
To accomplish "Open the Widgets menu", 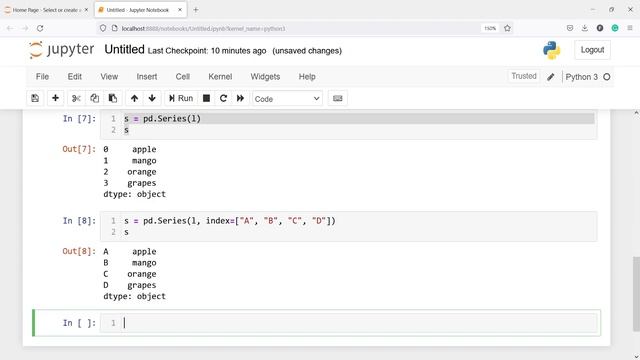I will (265, 77).
